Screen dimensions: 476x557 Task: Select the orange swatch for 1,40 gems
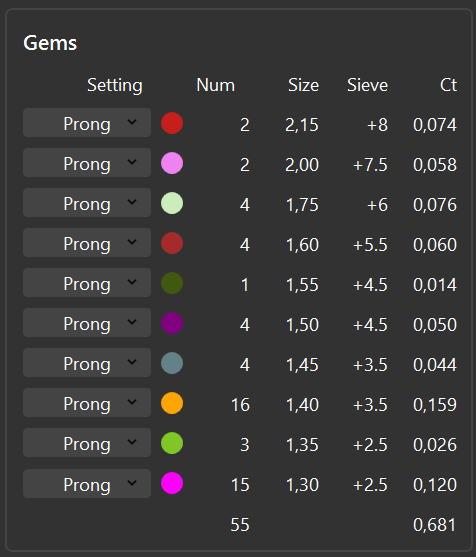tap(172, 403)
